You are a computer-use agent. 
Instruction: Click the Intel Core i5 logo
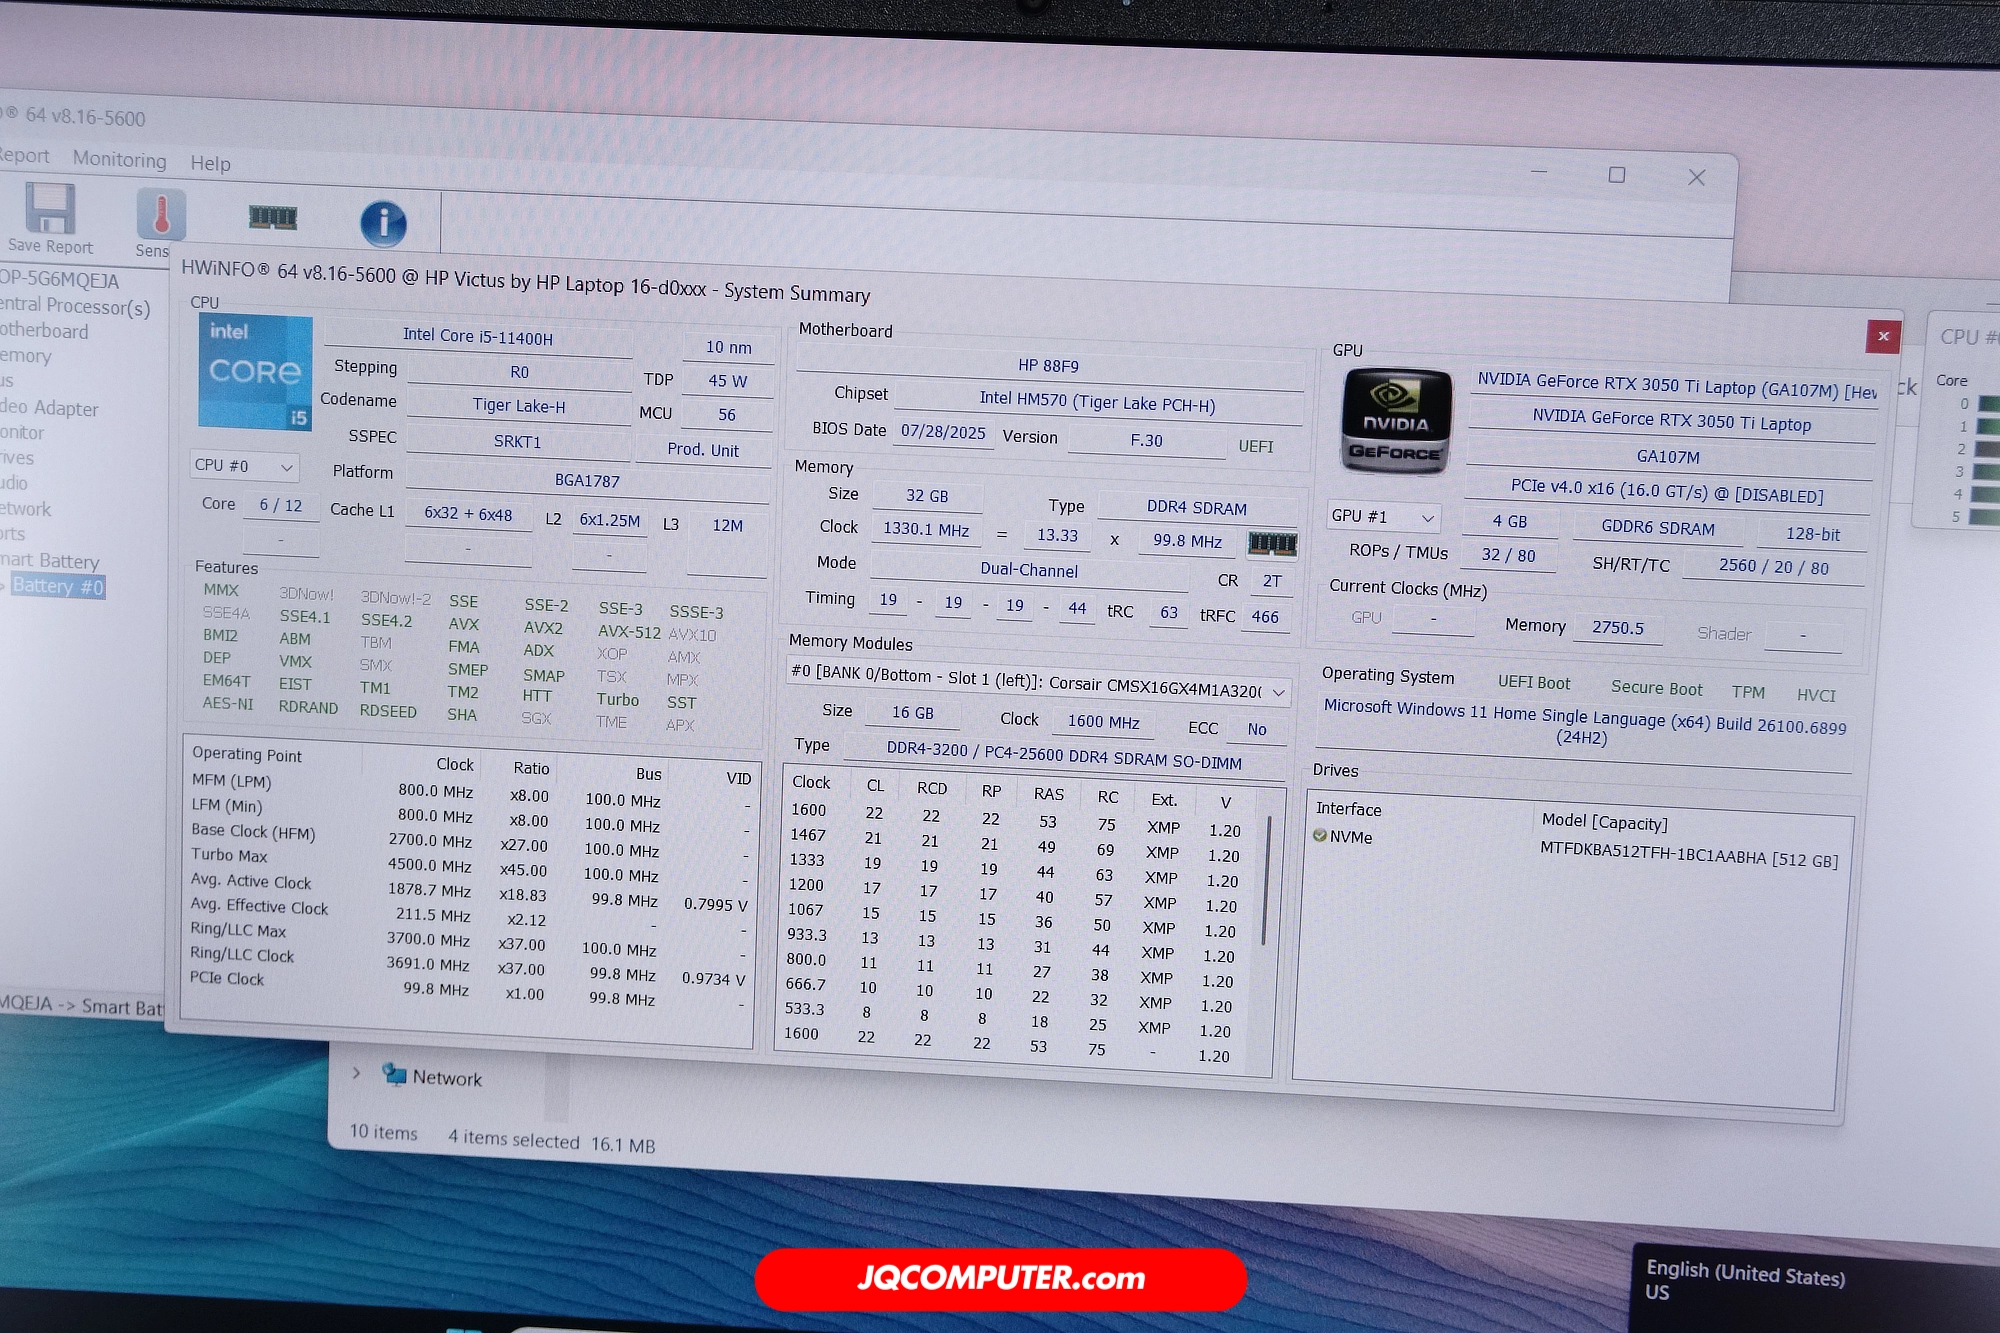[x=256, y=372]
